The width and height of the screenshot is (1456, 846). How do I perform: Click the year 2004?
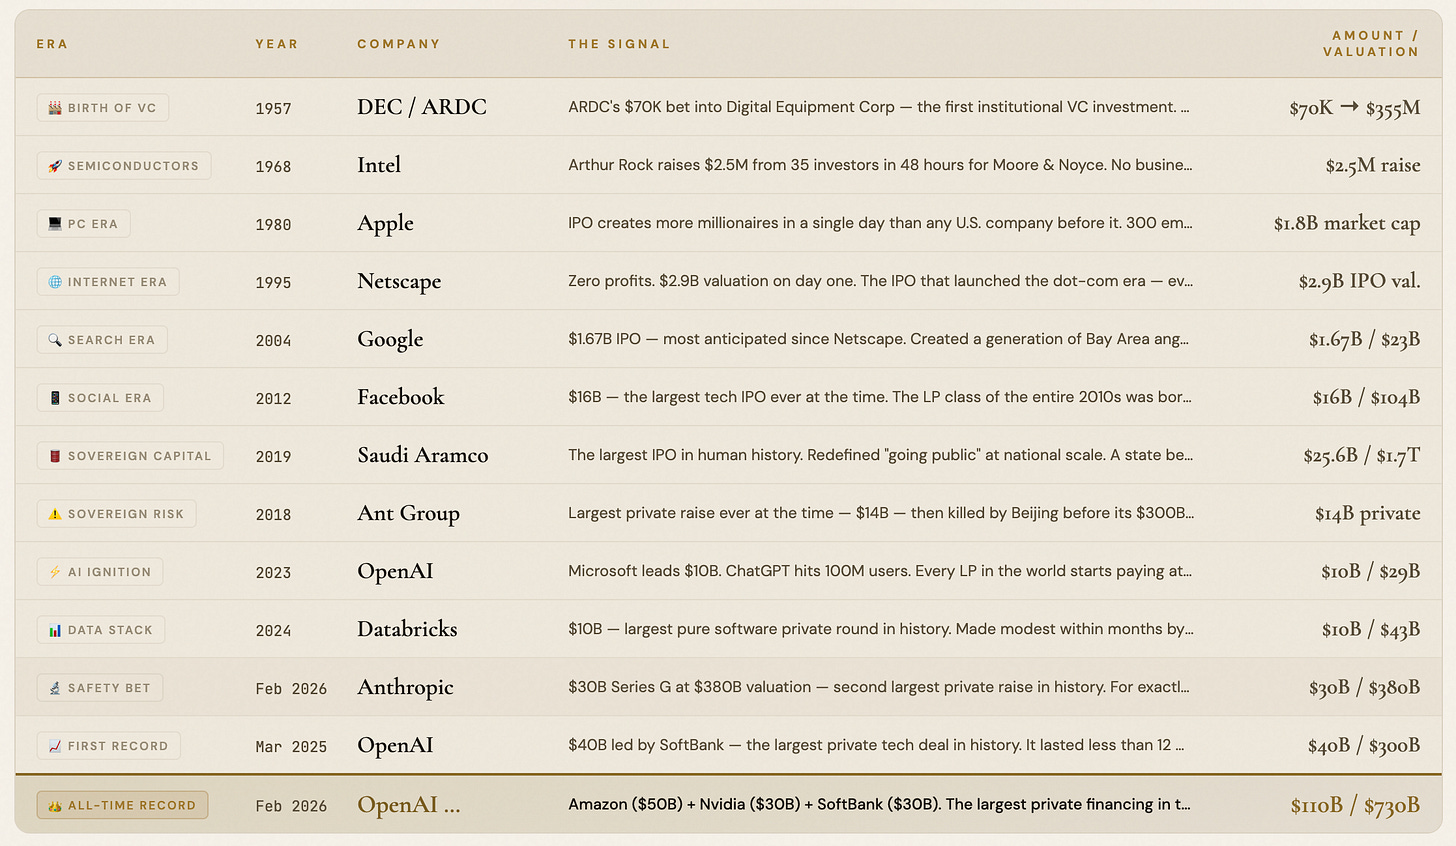click(x=273, y=340)
